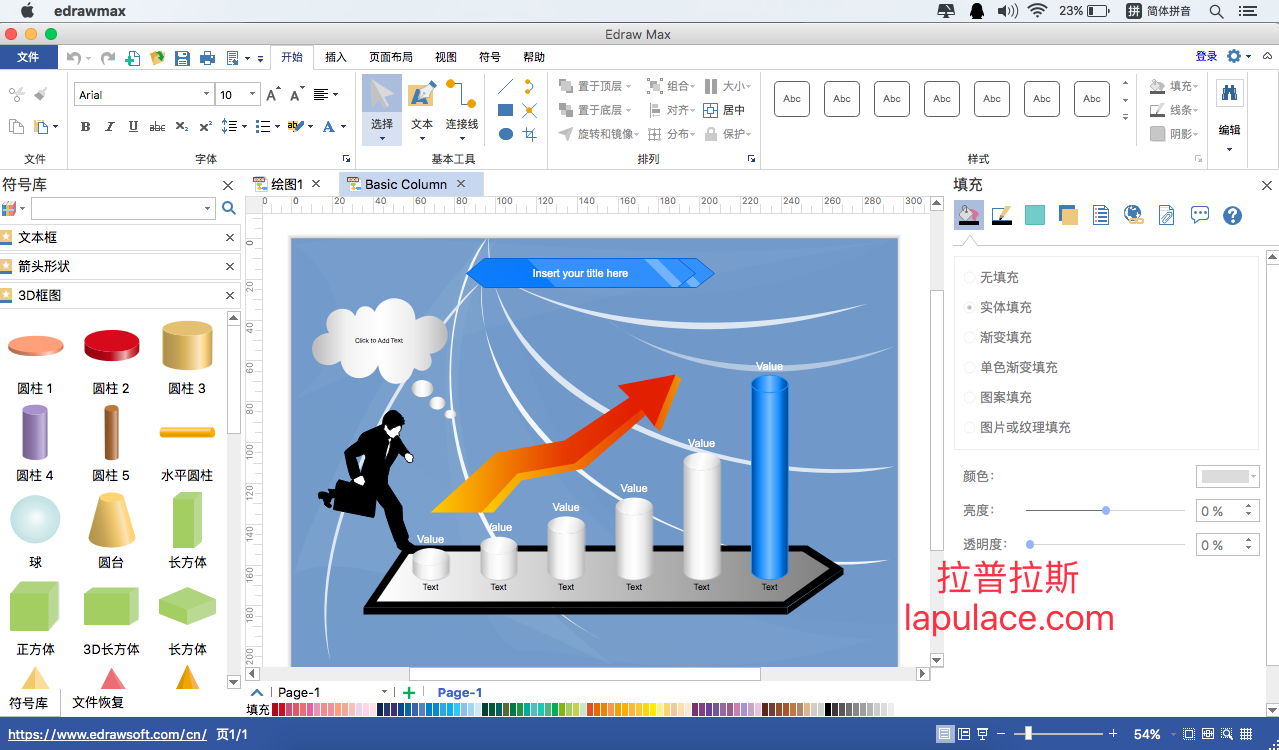
Task: Apply Bold formatting
Action: click(x=85, y=126)
